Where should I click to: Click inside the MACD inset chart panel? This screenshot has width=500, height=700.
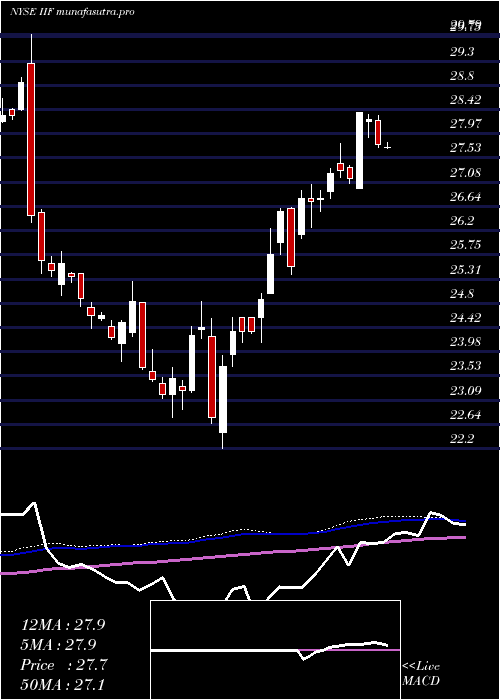[275, 650]
